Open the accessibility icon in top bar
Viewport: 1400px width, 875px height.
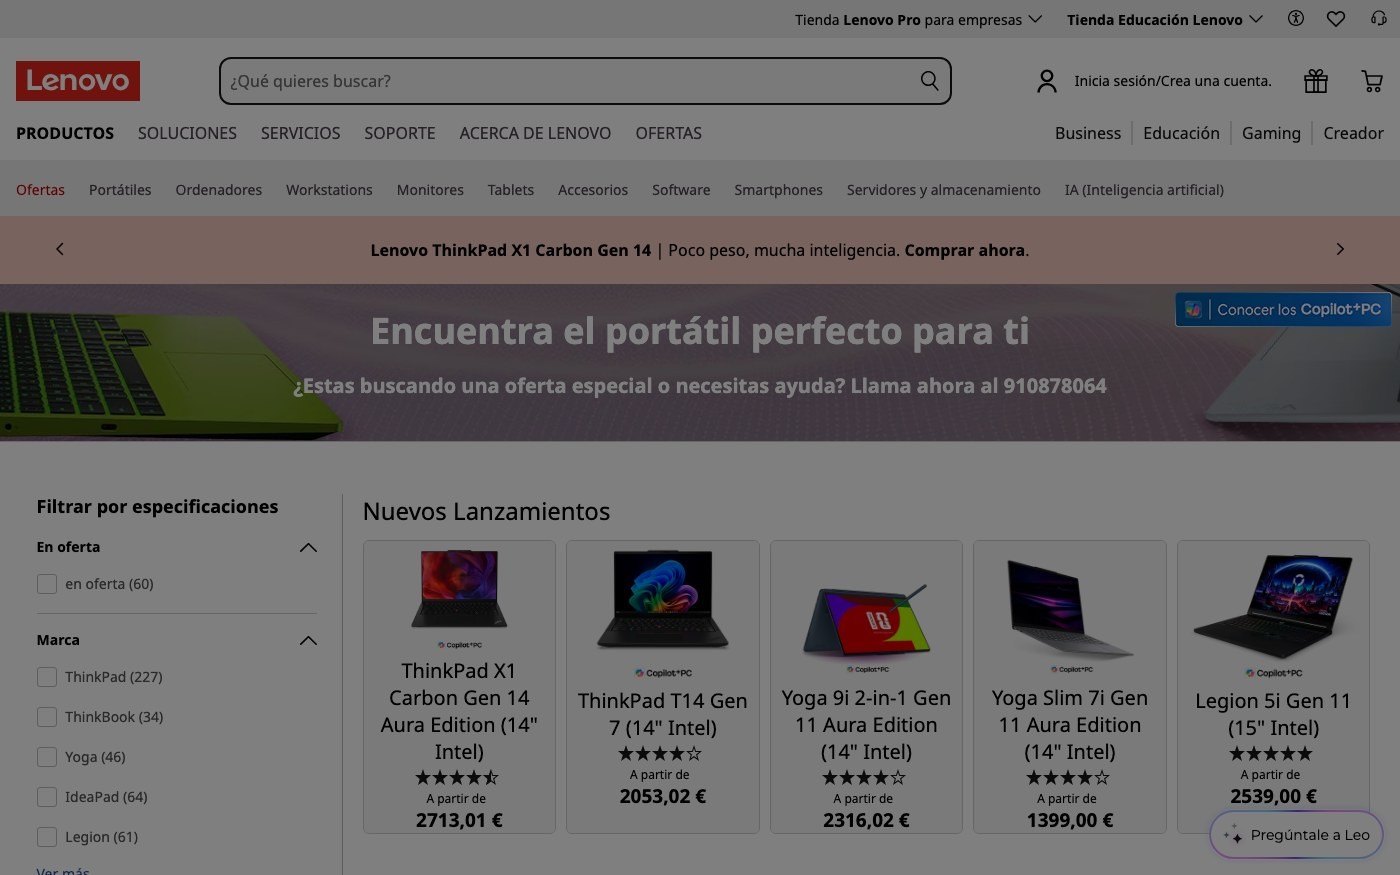[1296, 18]
